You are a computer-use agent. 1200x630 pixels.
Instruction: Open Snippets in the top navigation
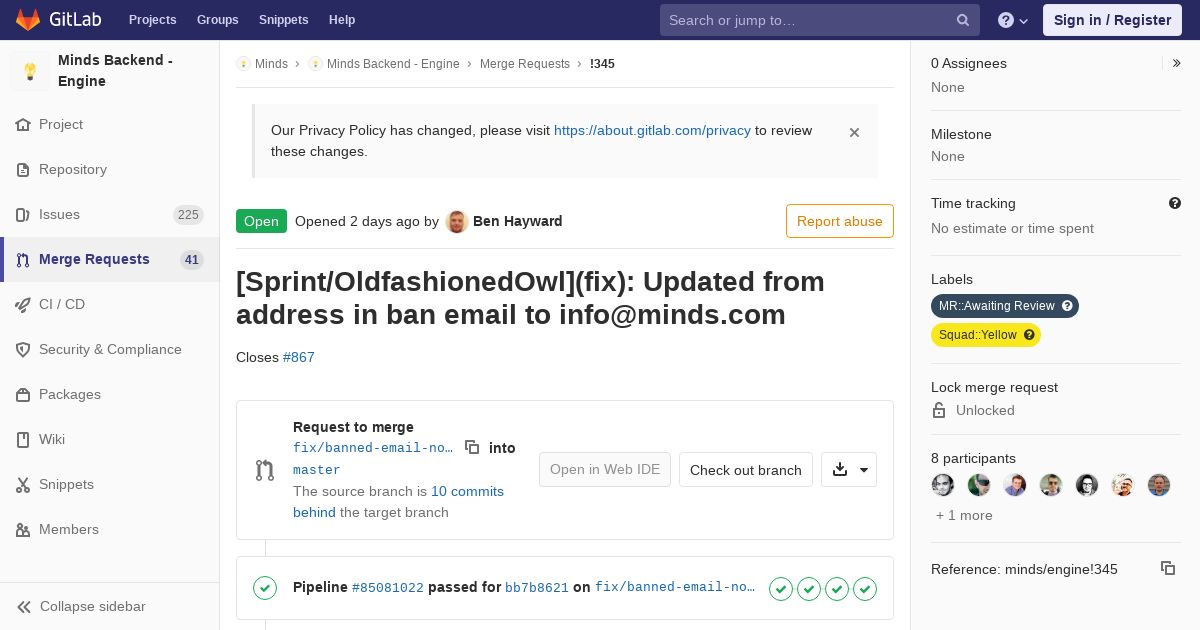click(x=284, y=20)
